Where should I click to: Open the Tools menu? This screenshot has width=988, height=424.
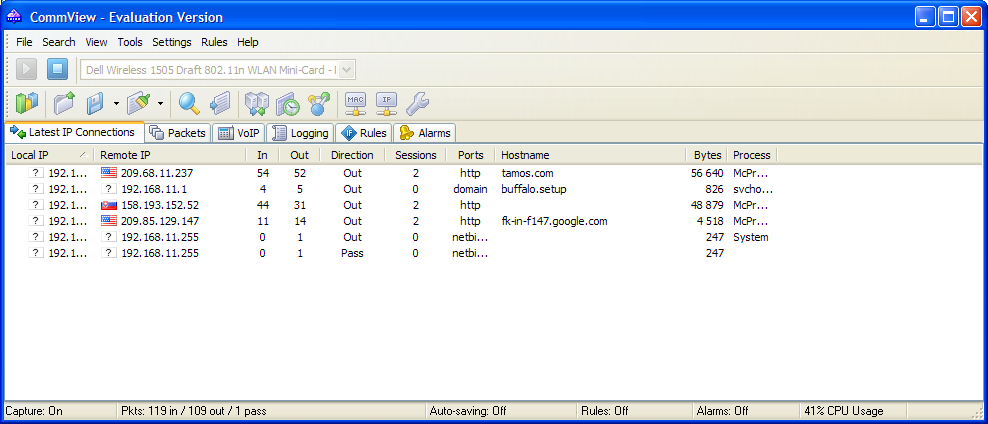coord(130,42)
